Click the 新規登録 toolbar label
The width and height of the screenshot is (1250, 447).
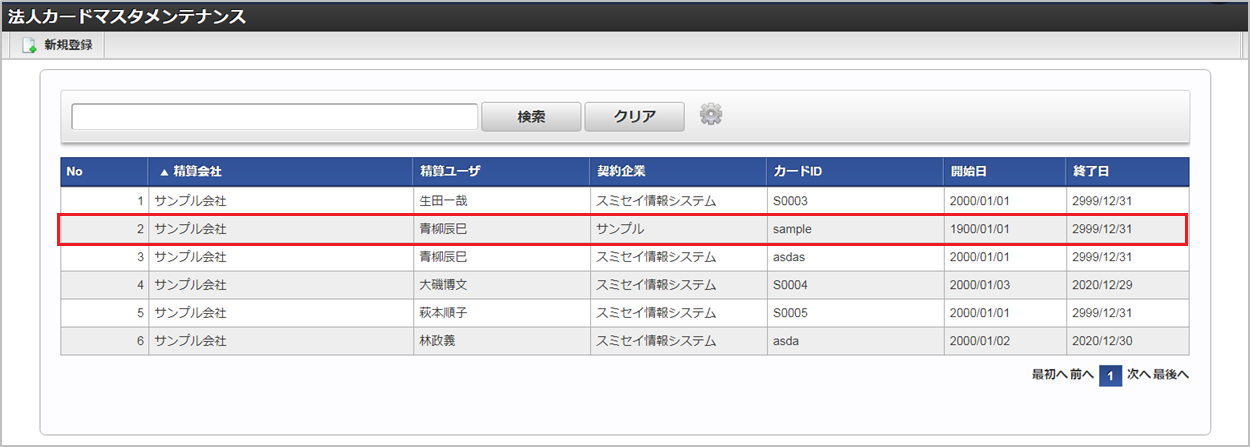click(68, 46)
